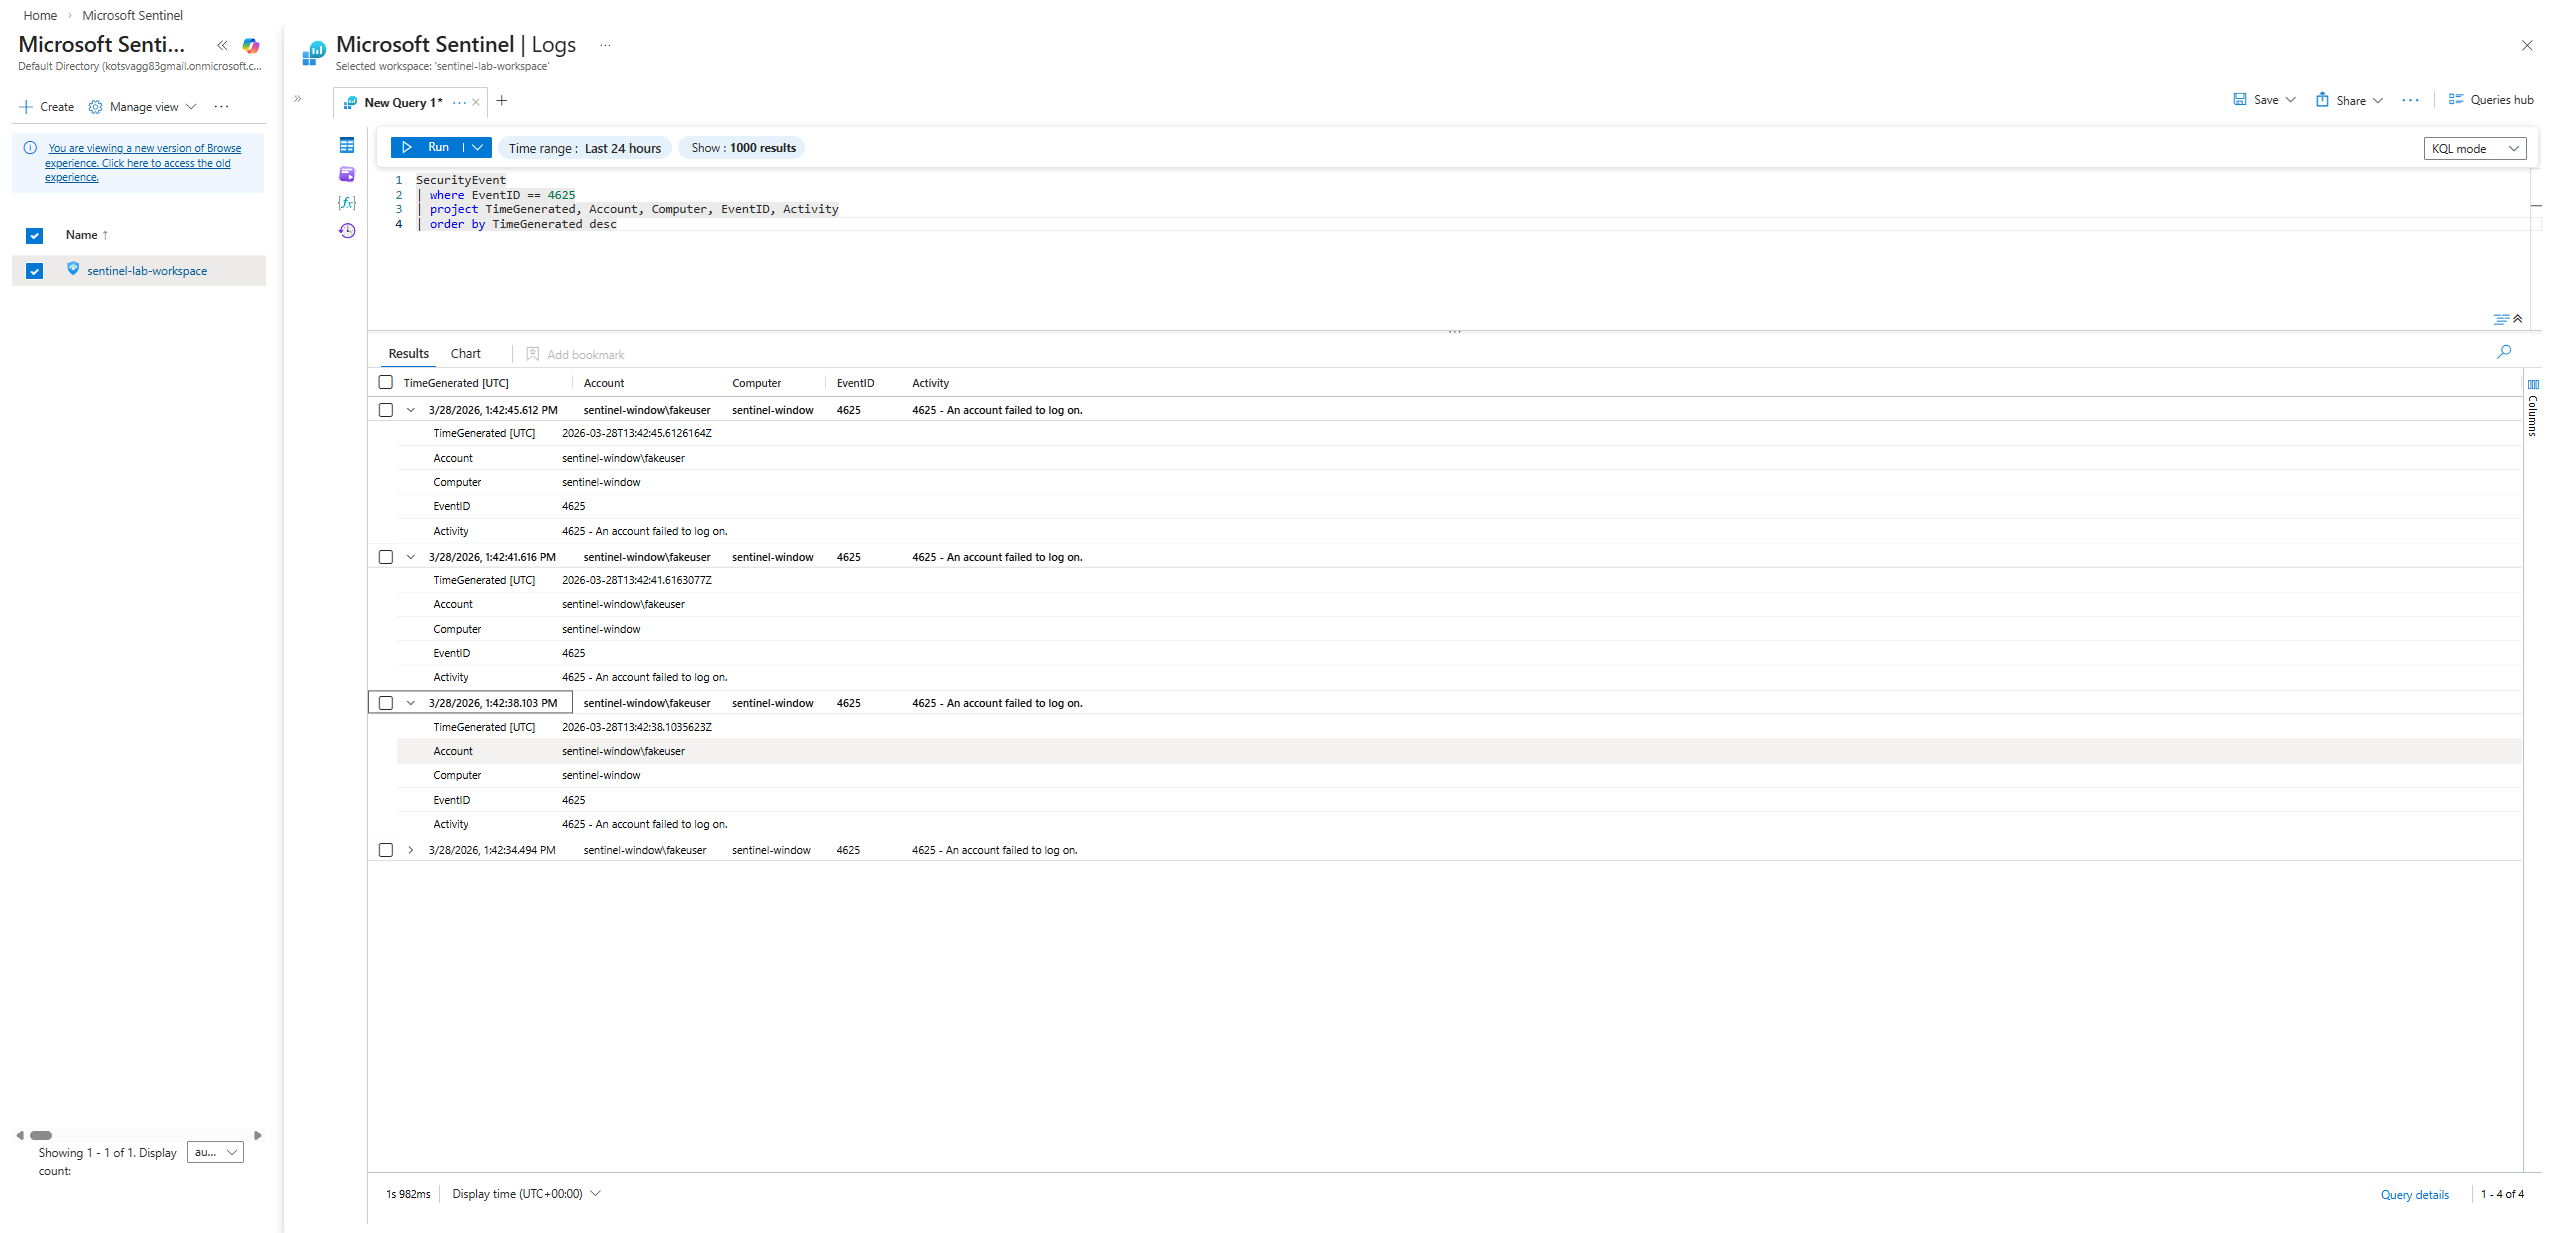This screenshot has width=2555, height=1233.
Task: Open the Query details link
Action: 2414,1194
